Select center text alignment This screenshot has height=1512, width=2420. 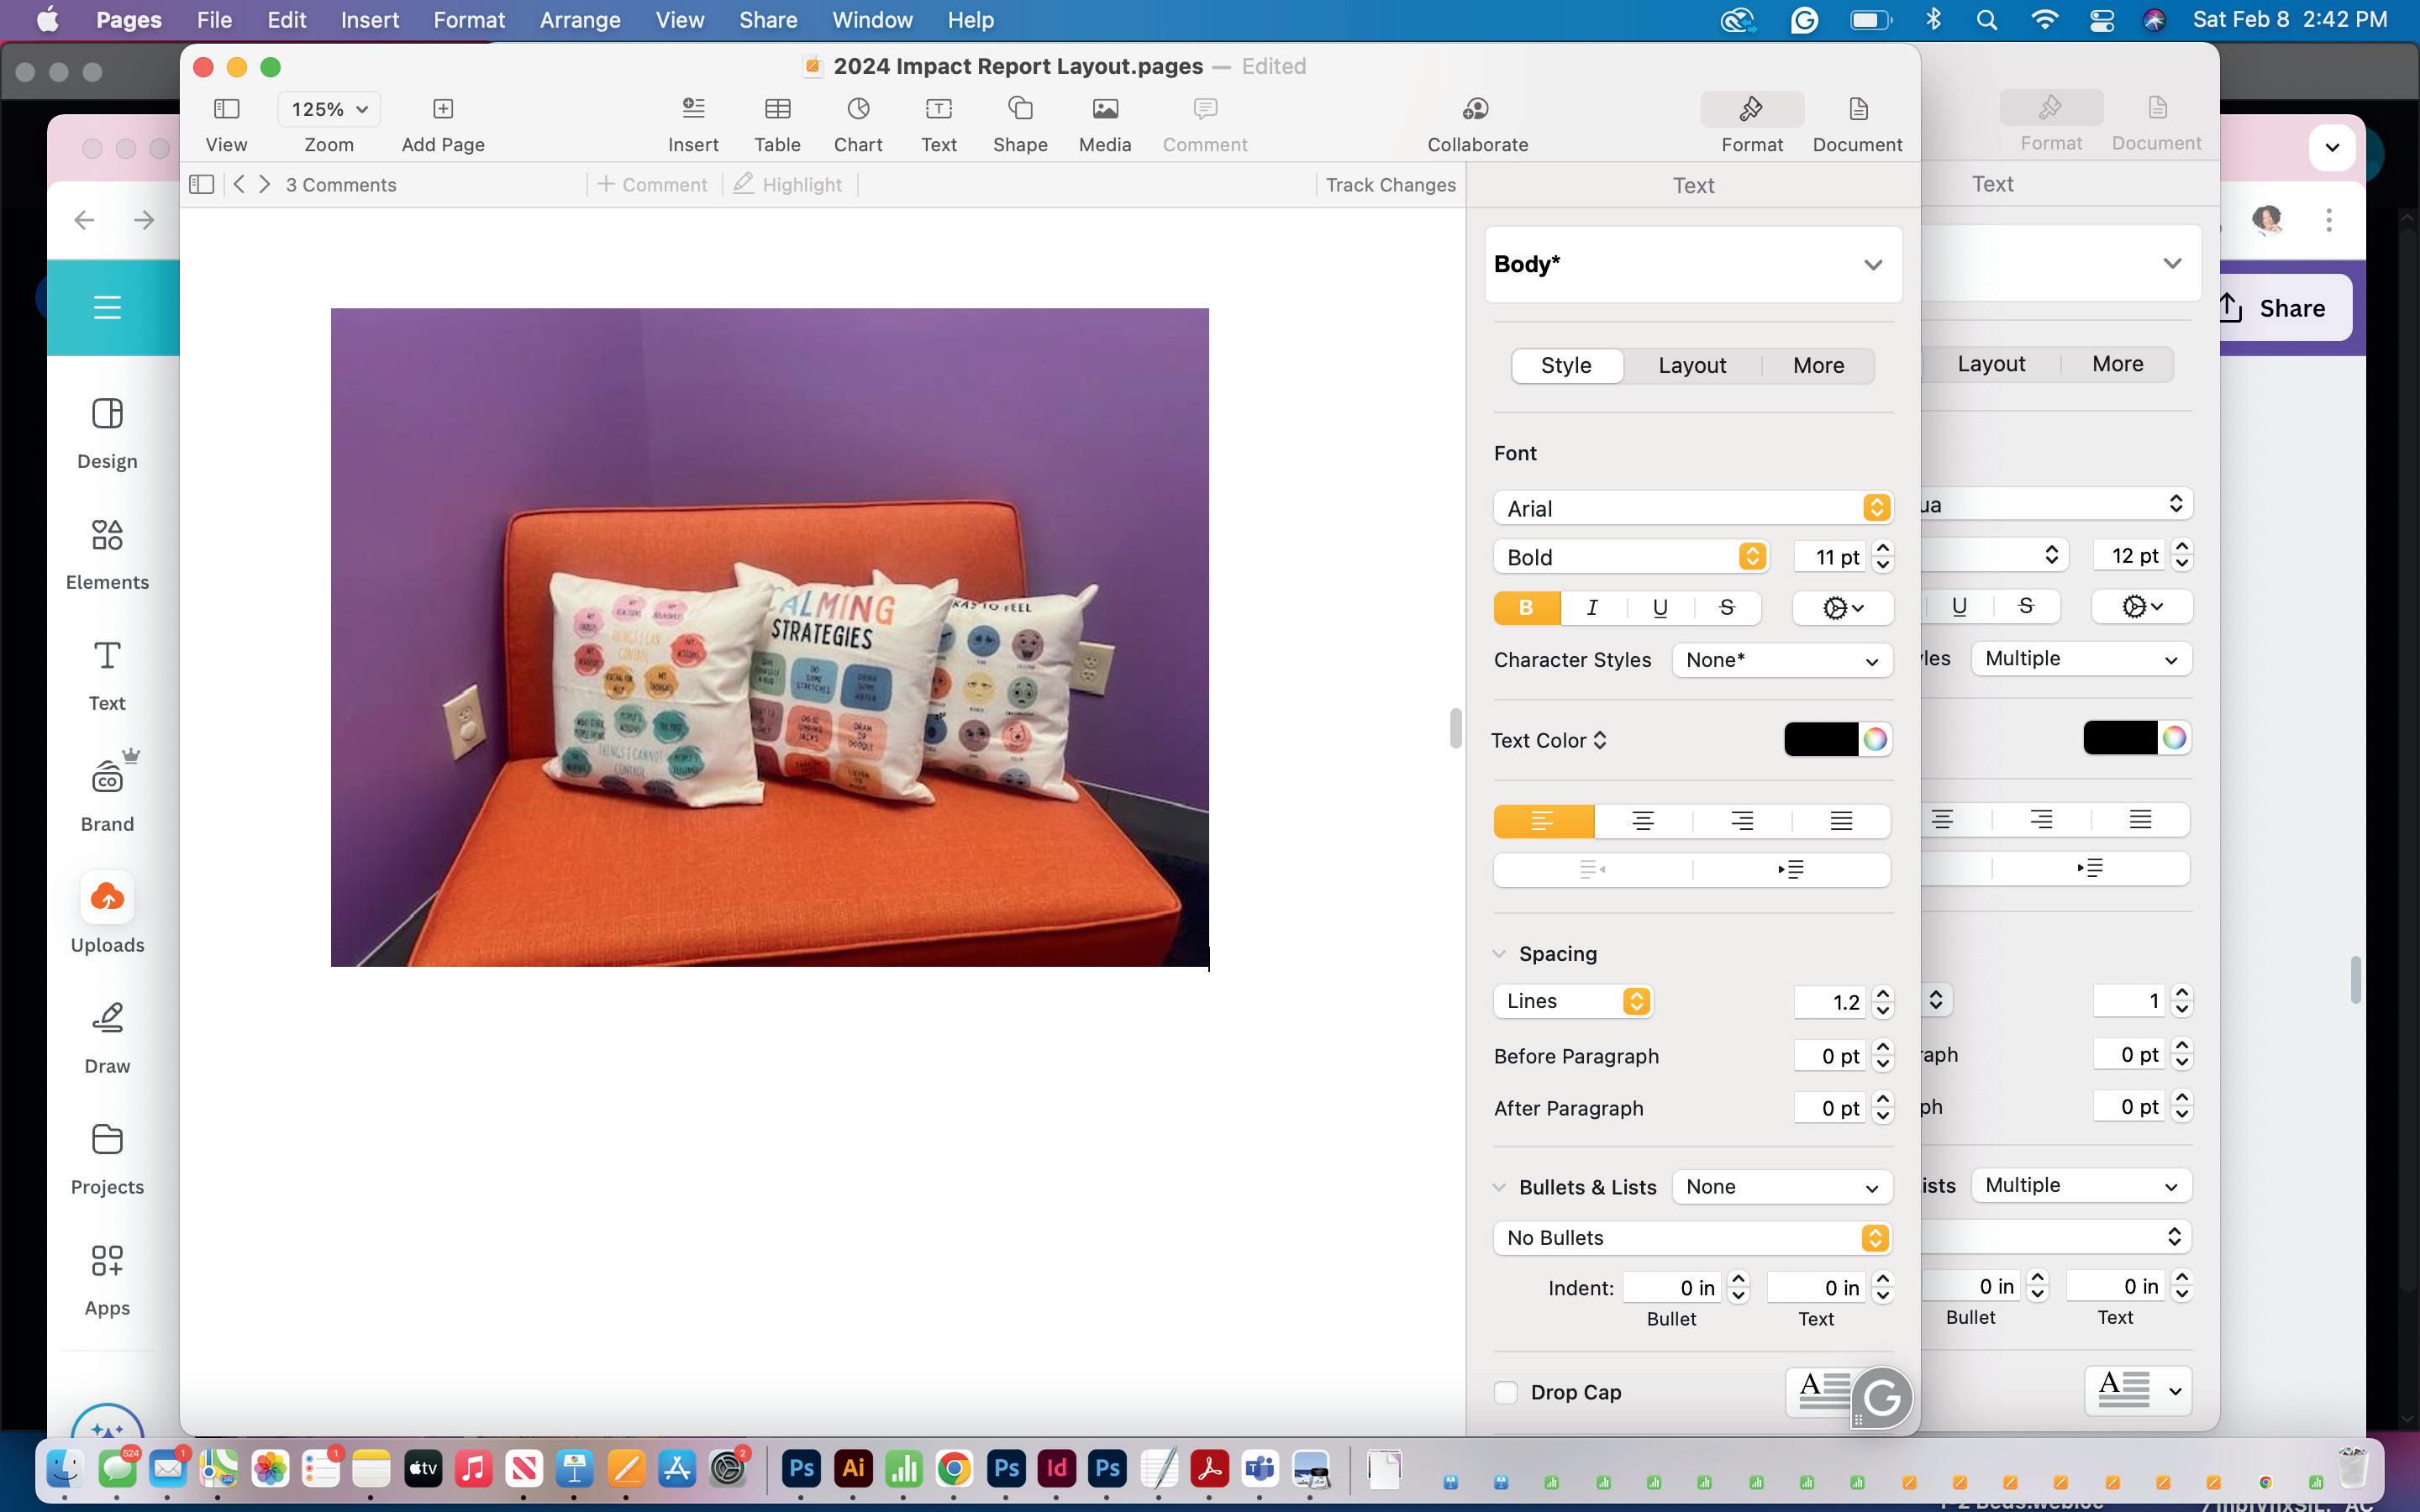(x=1642, y=821)
